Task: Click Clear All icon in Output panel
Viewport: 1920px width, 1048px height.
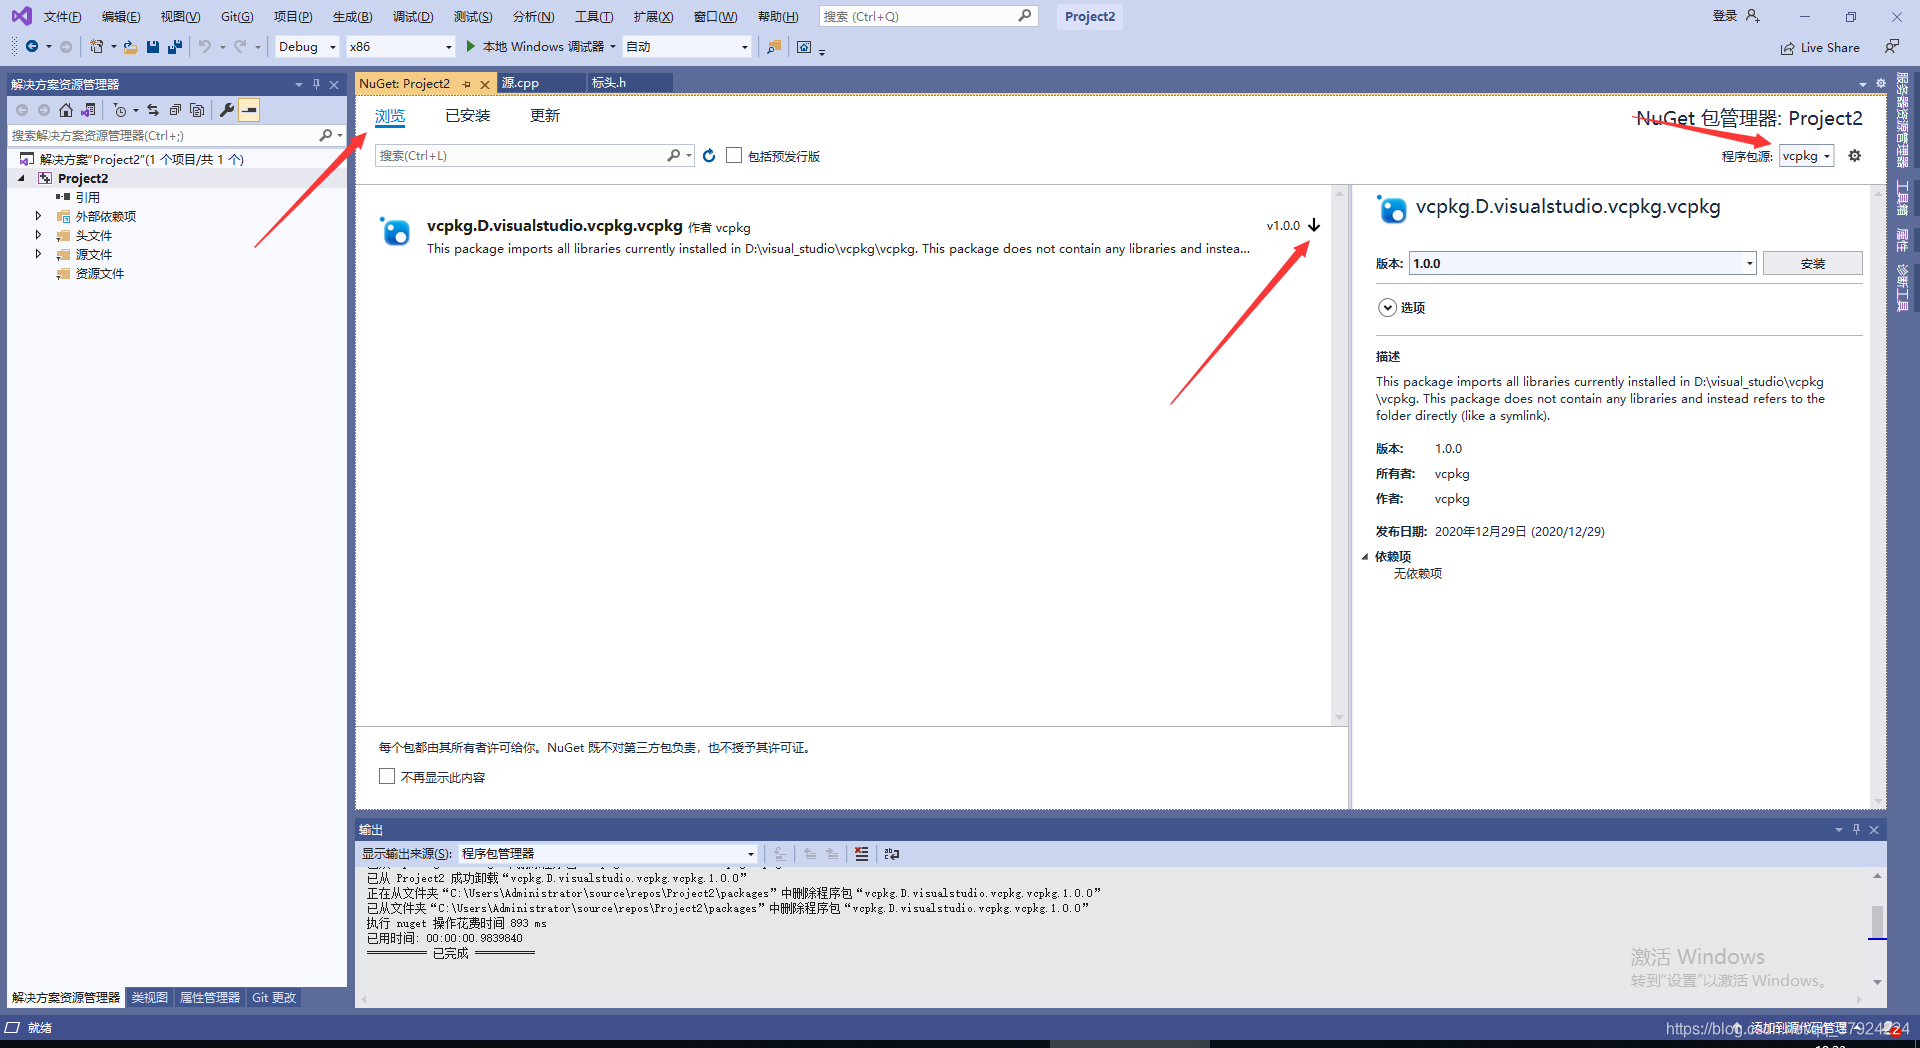Action: tap(861, 854)
